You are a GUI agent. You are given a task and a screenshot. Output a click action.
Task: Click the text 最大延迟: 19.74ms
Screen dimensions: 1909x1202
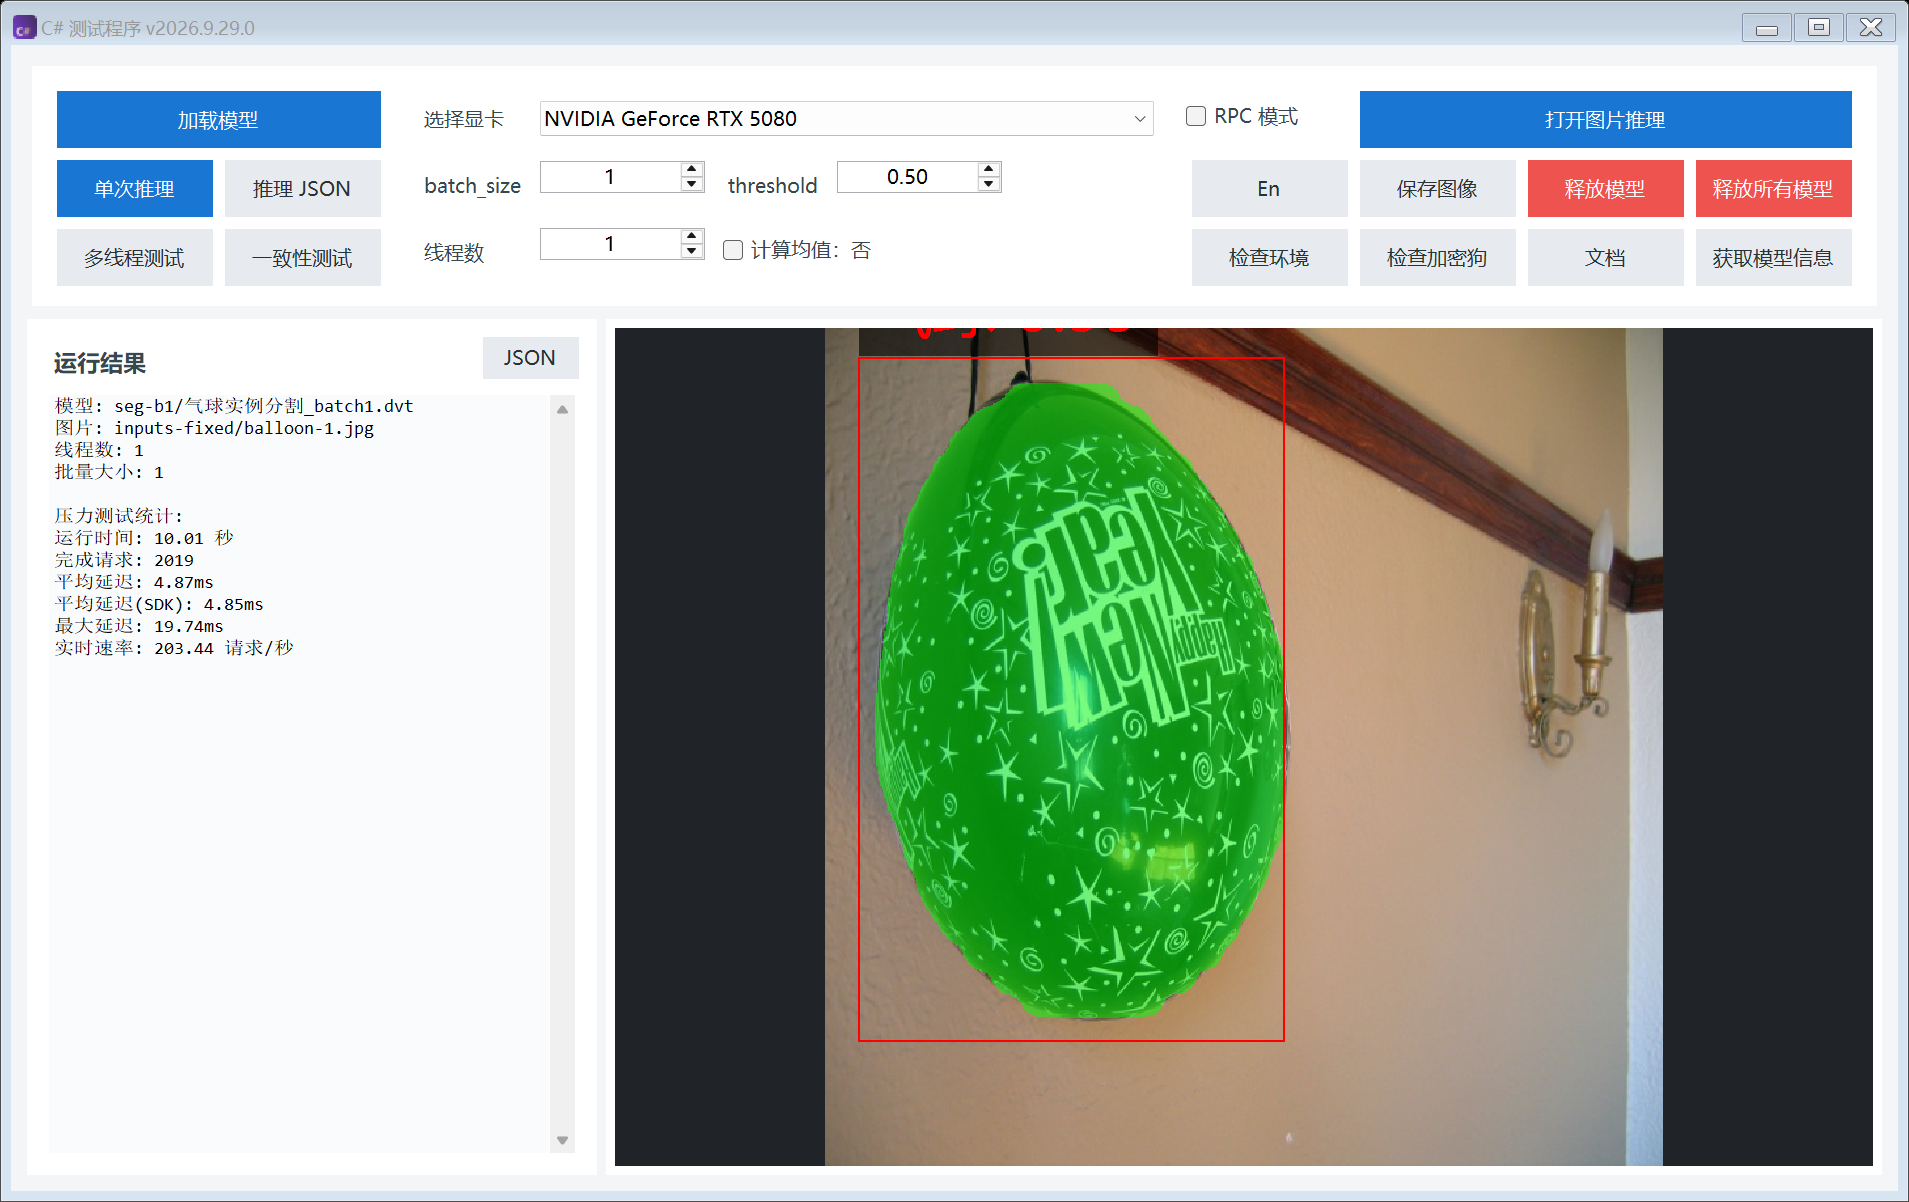pyautogui.click(x=139, y=626)
